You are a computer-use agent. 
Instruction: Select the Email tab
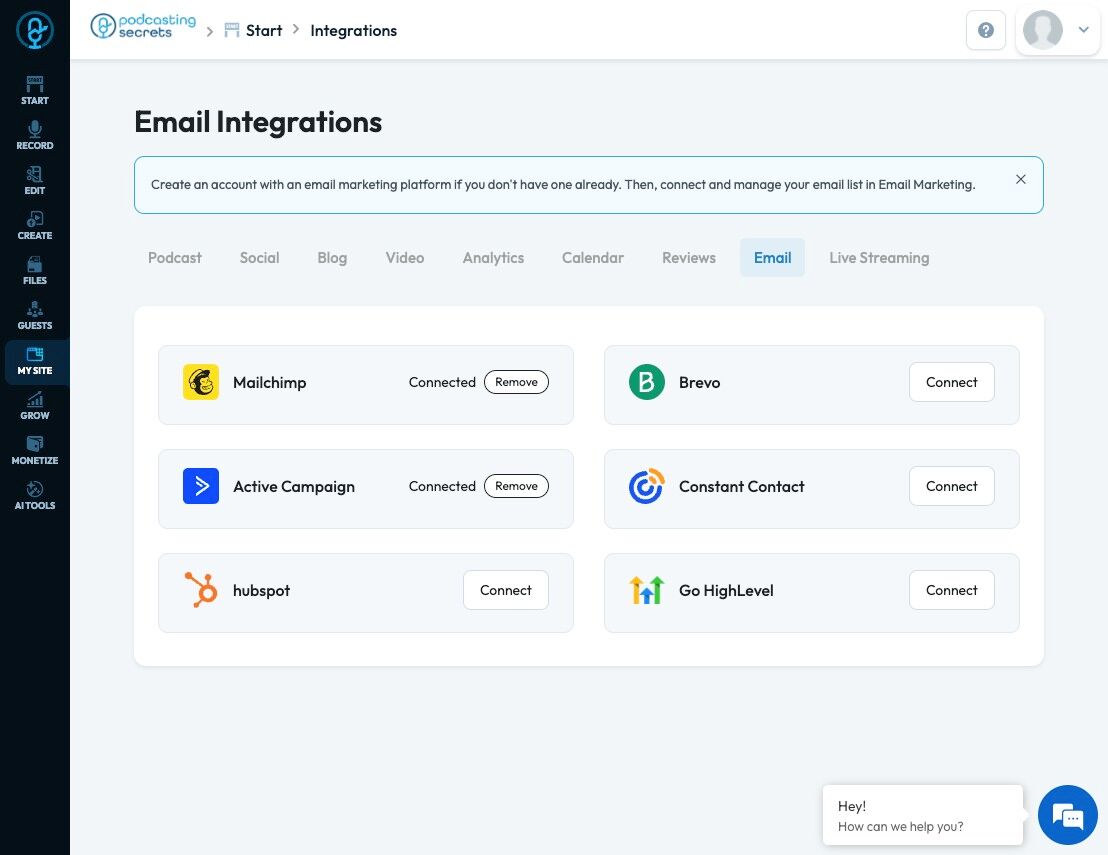772,258
